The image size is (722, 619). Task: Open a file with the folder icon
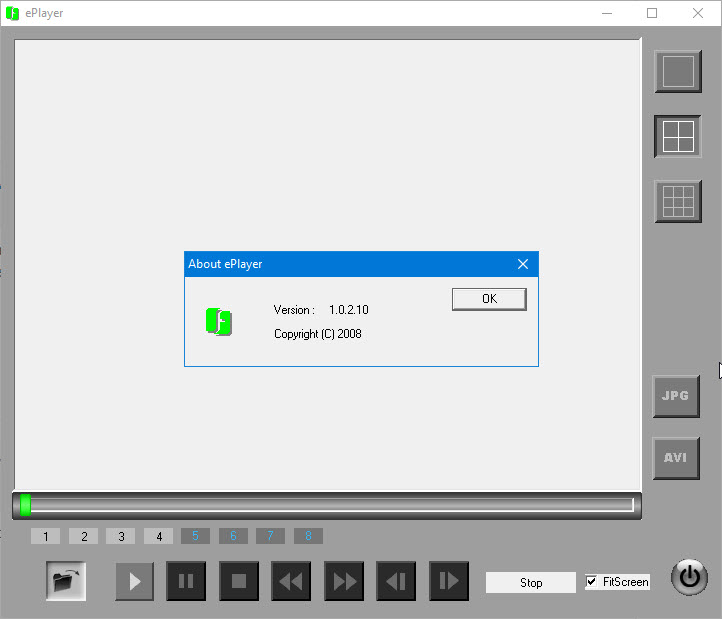tap(66, 581)
